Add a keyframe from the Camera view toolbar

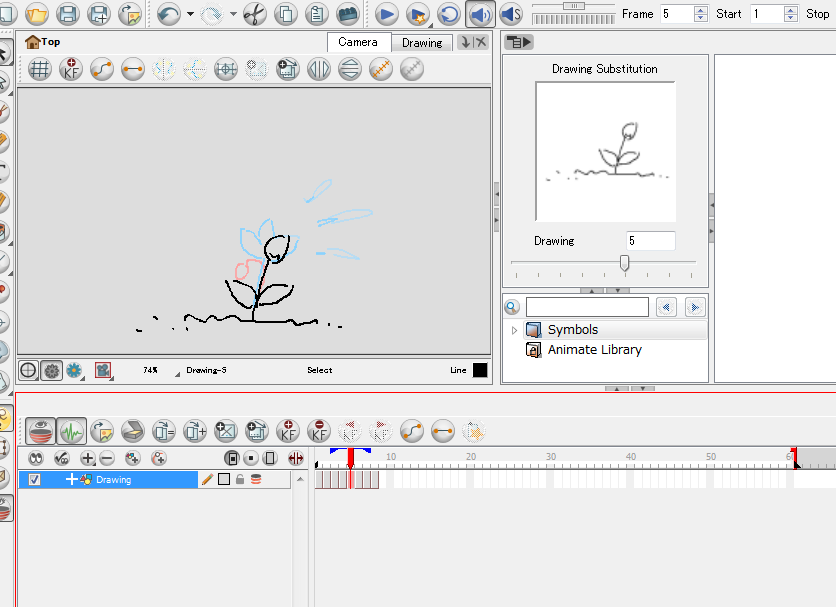coord(71,69)
